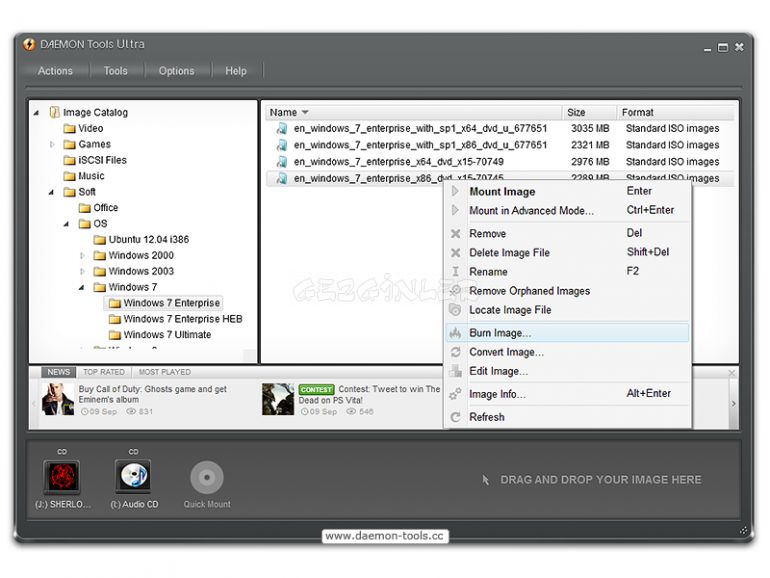Screen dimensions: 770x578
Task: Click the Ubuntu 12.04 i386 folder icon
Action: tap(100, 240)
